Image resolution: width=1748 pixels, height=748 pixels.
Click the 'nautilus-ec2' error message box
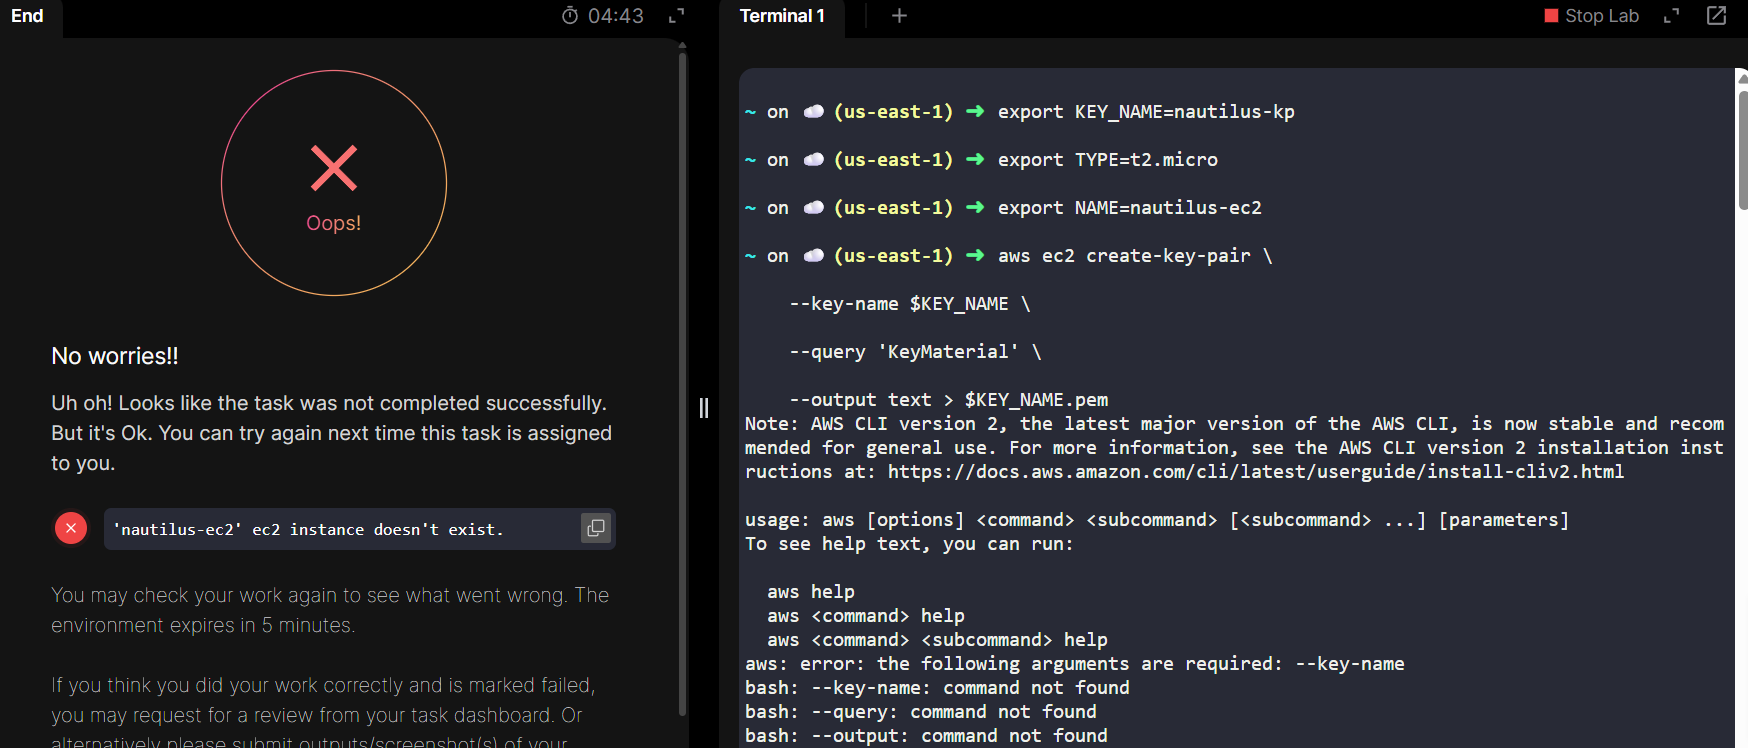pyautogui.click(x=340, y=529)
